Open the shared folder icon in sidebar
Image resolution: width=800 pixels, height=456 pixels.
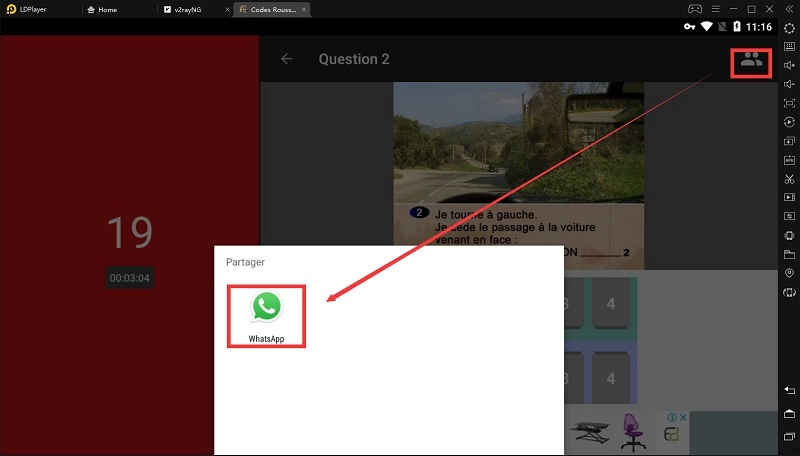789,254
